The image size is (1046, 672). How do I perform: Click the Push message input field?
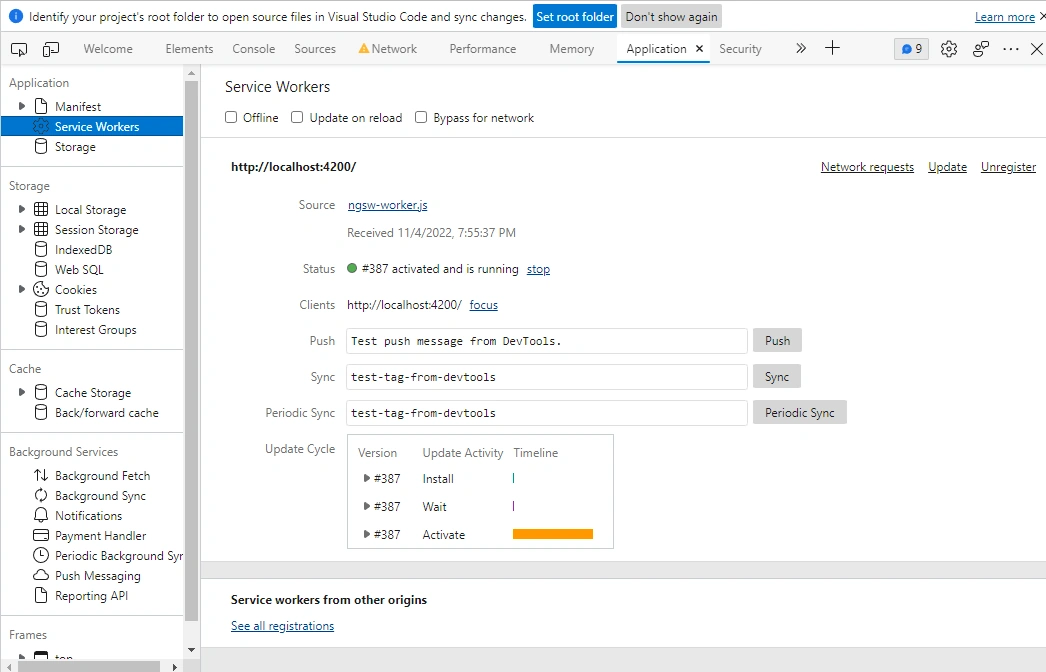[546, 340]
